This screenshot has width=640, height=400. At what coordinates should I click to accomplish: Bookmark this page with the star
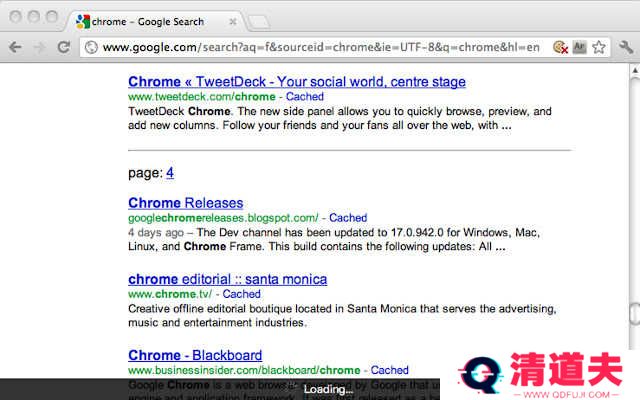[599, 47]
